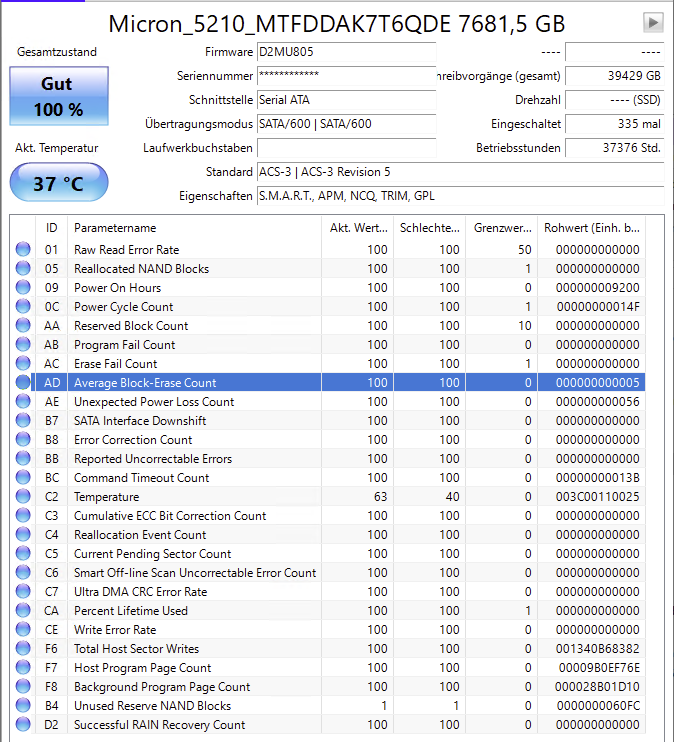Click Temperature raw value 003C00110025
674x742 pixels.
[x=598, y=497]
